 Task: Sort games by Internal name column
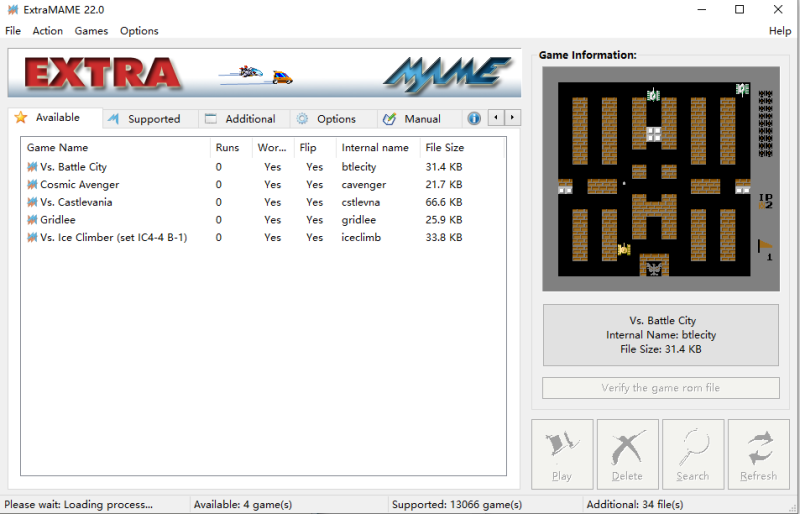pos(375,148)
